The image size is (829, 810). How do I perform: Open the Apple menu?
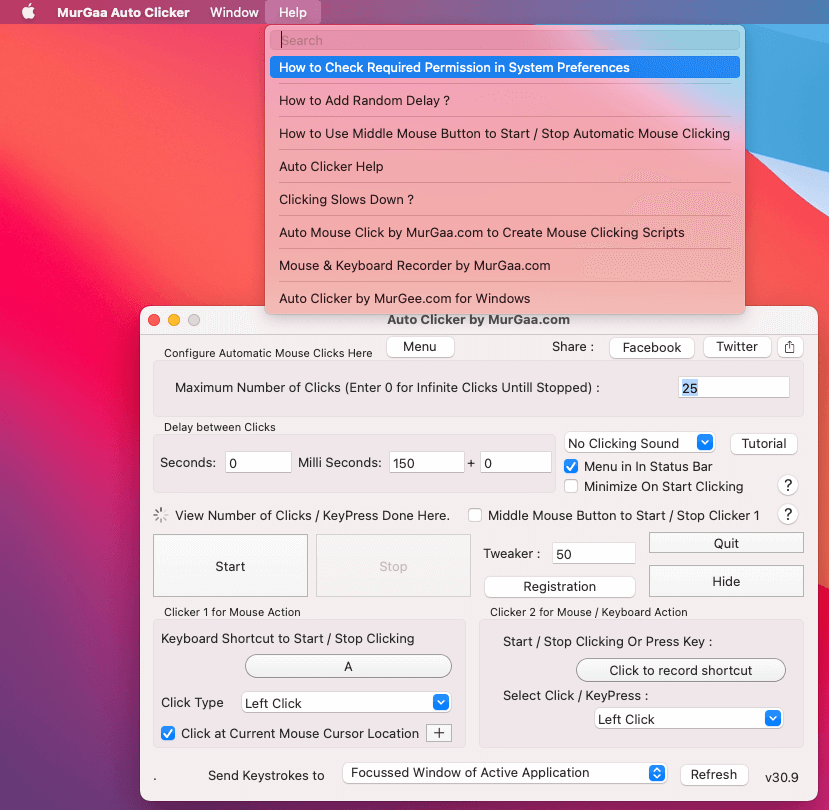[x=28, y=13]
